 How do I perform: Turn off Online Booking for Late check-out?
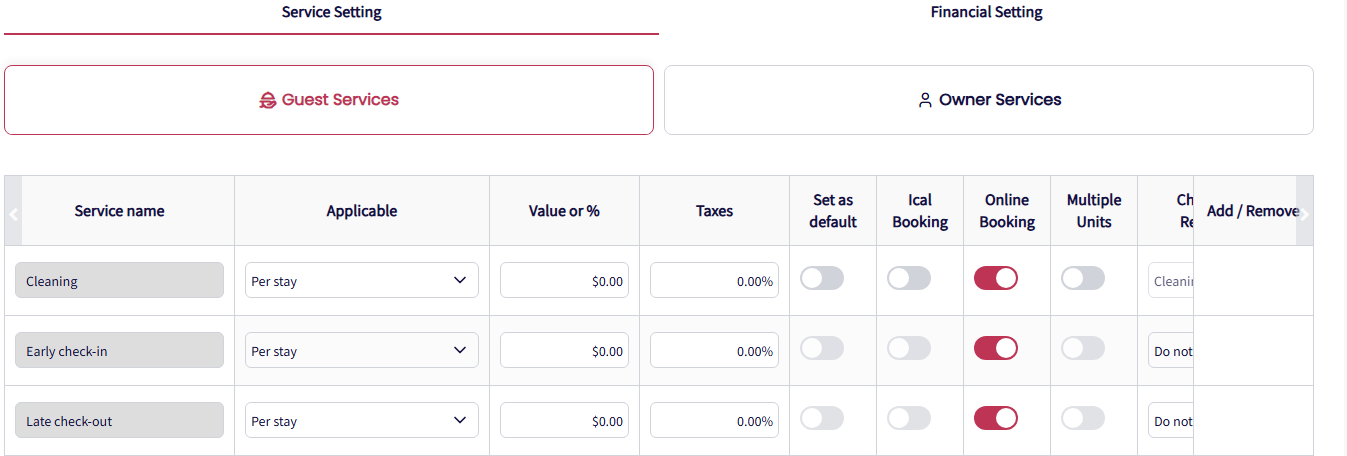pyautogui.click(x=995, y=418)
